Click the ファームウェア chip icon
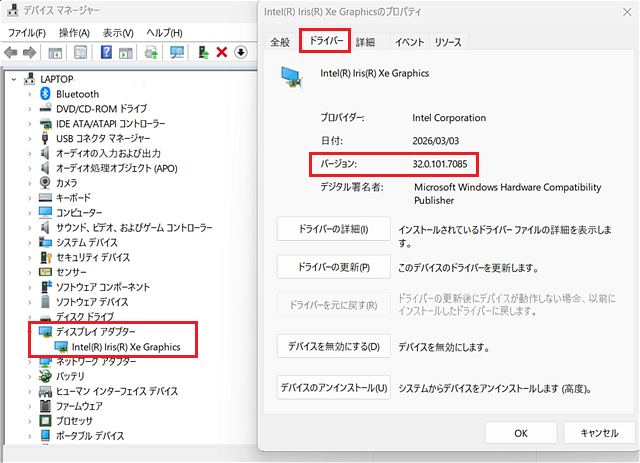The height and width of the screenshot is (463, 640). [x=45, y=406]
